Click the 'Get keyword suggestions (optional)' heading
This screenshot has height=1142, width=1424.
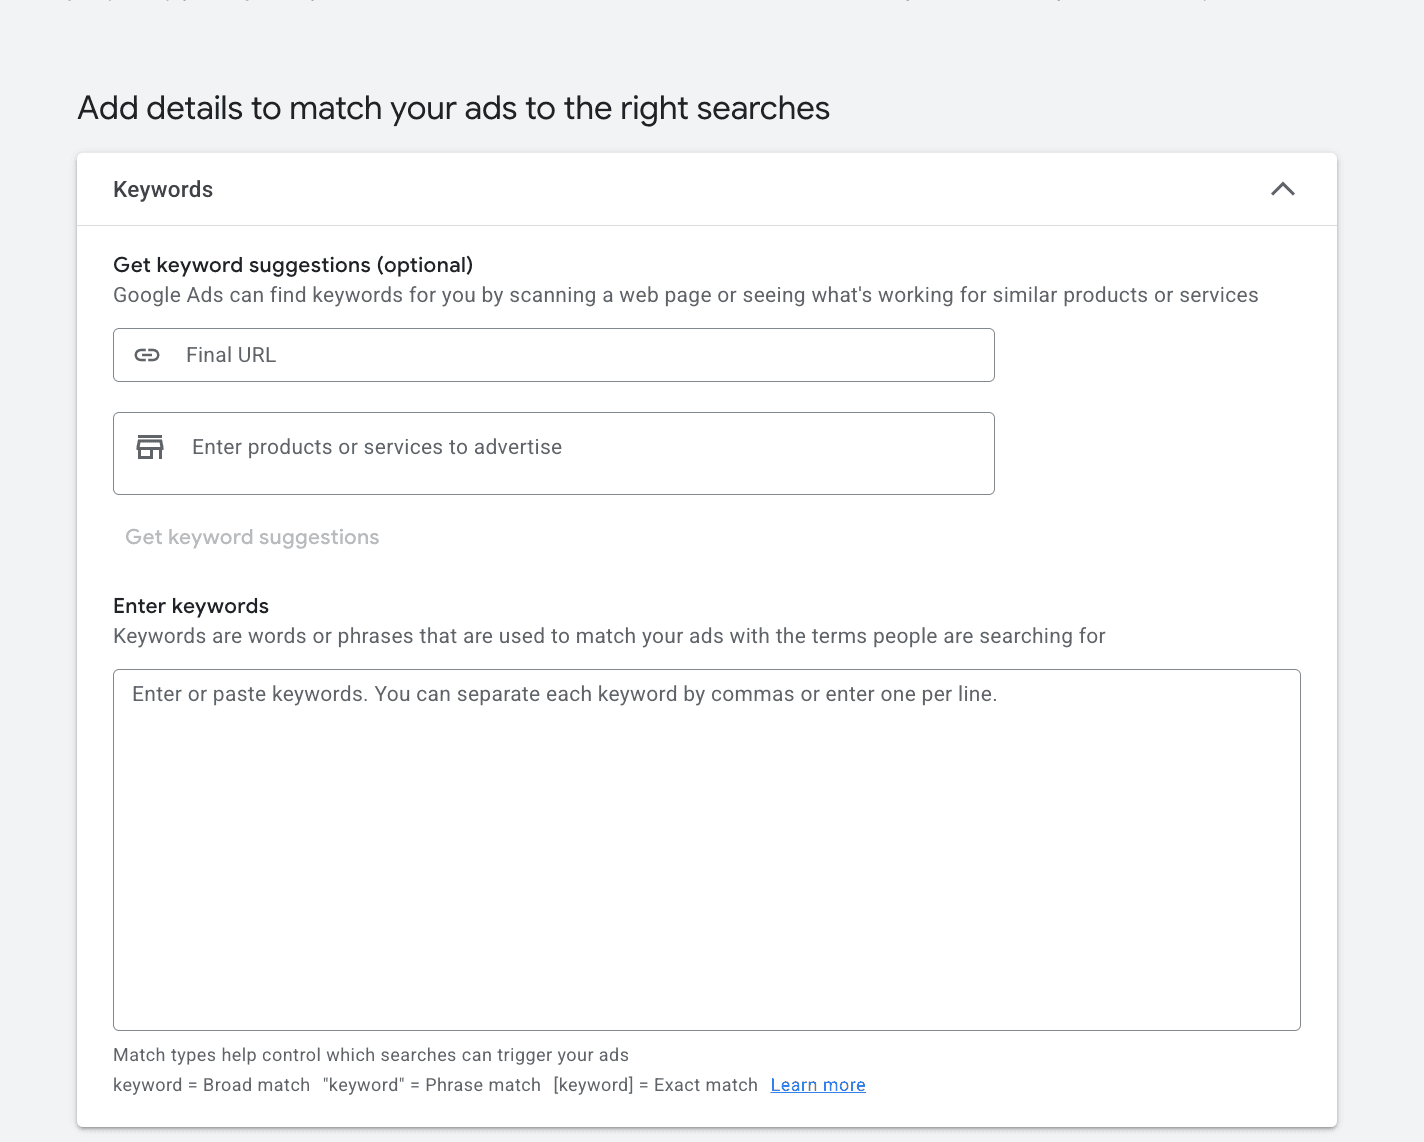click(x=293, y=265)
